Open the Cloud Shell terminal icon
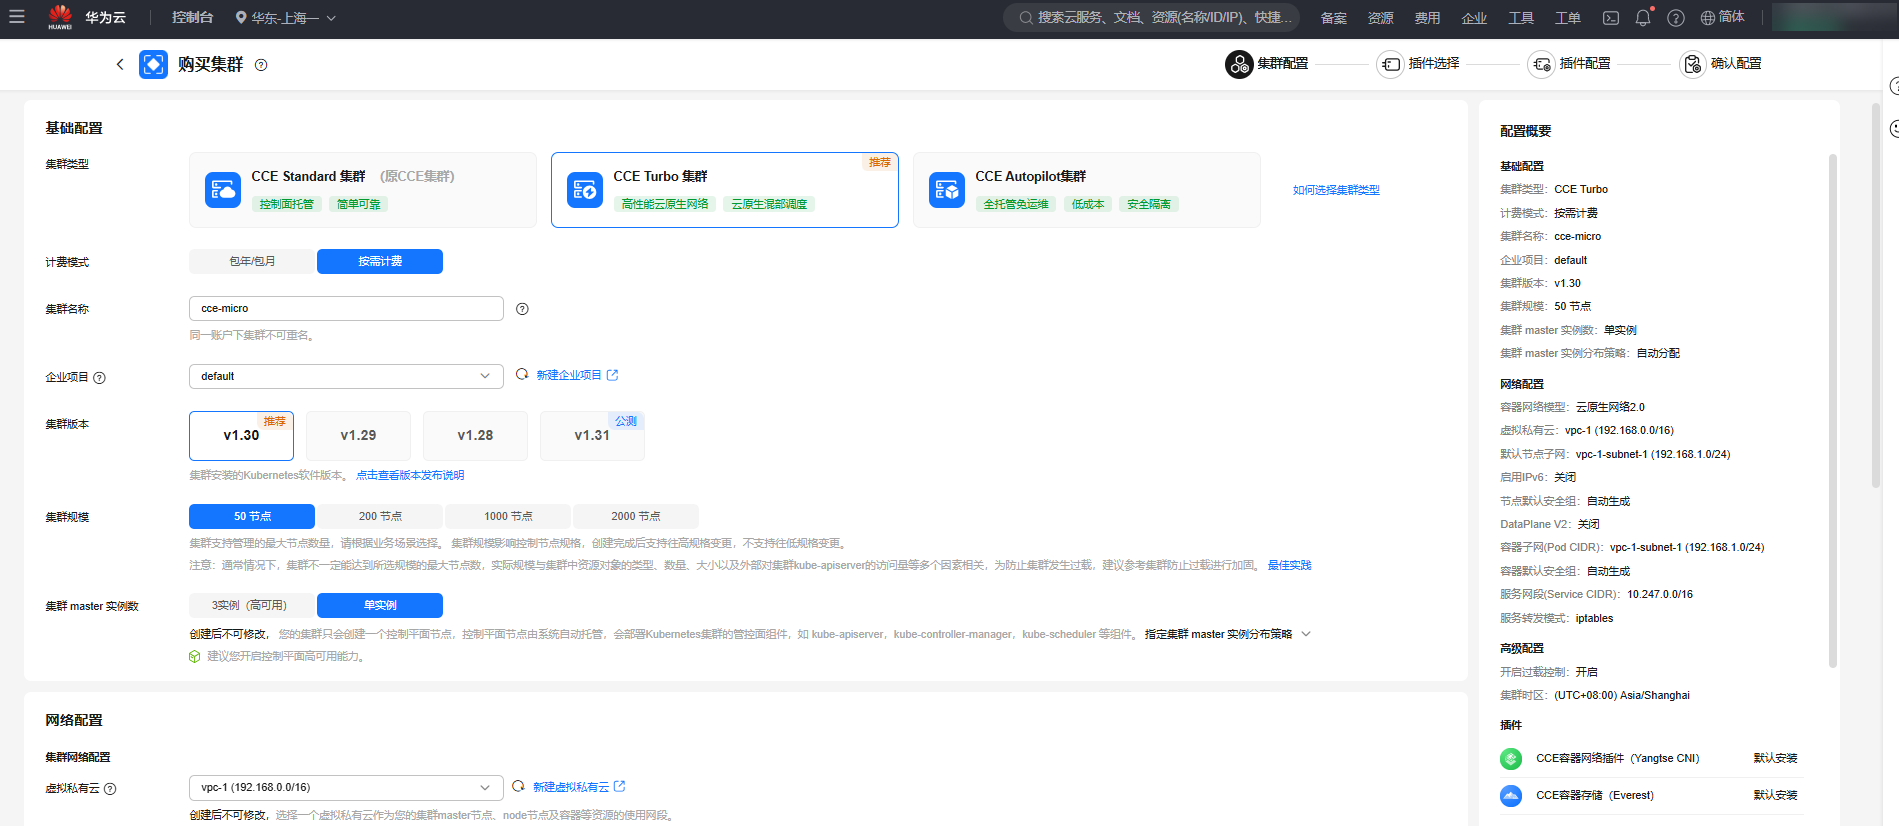The image size is (1899, 826). (1611, 18)
